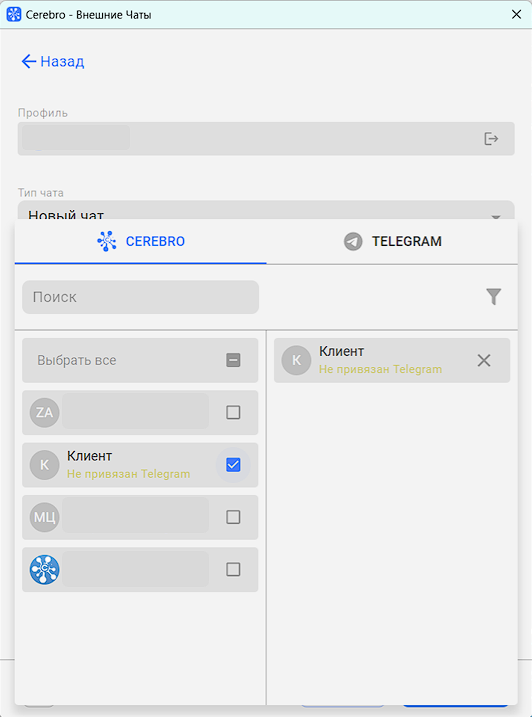Remove Клиент from selected list with X
This screenshot has height=717, width=532.
pos(484,360)
